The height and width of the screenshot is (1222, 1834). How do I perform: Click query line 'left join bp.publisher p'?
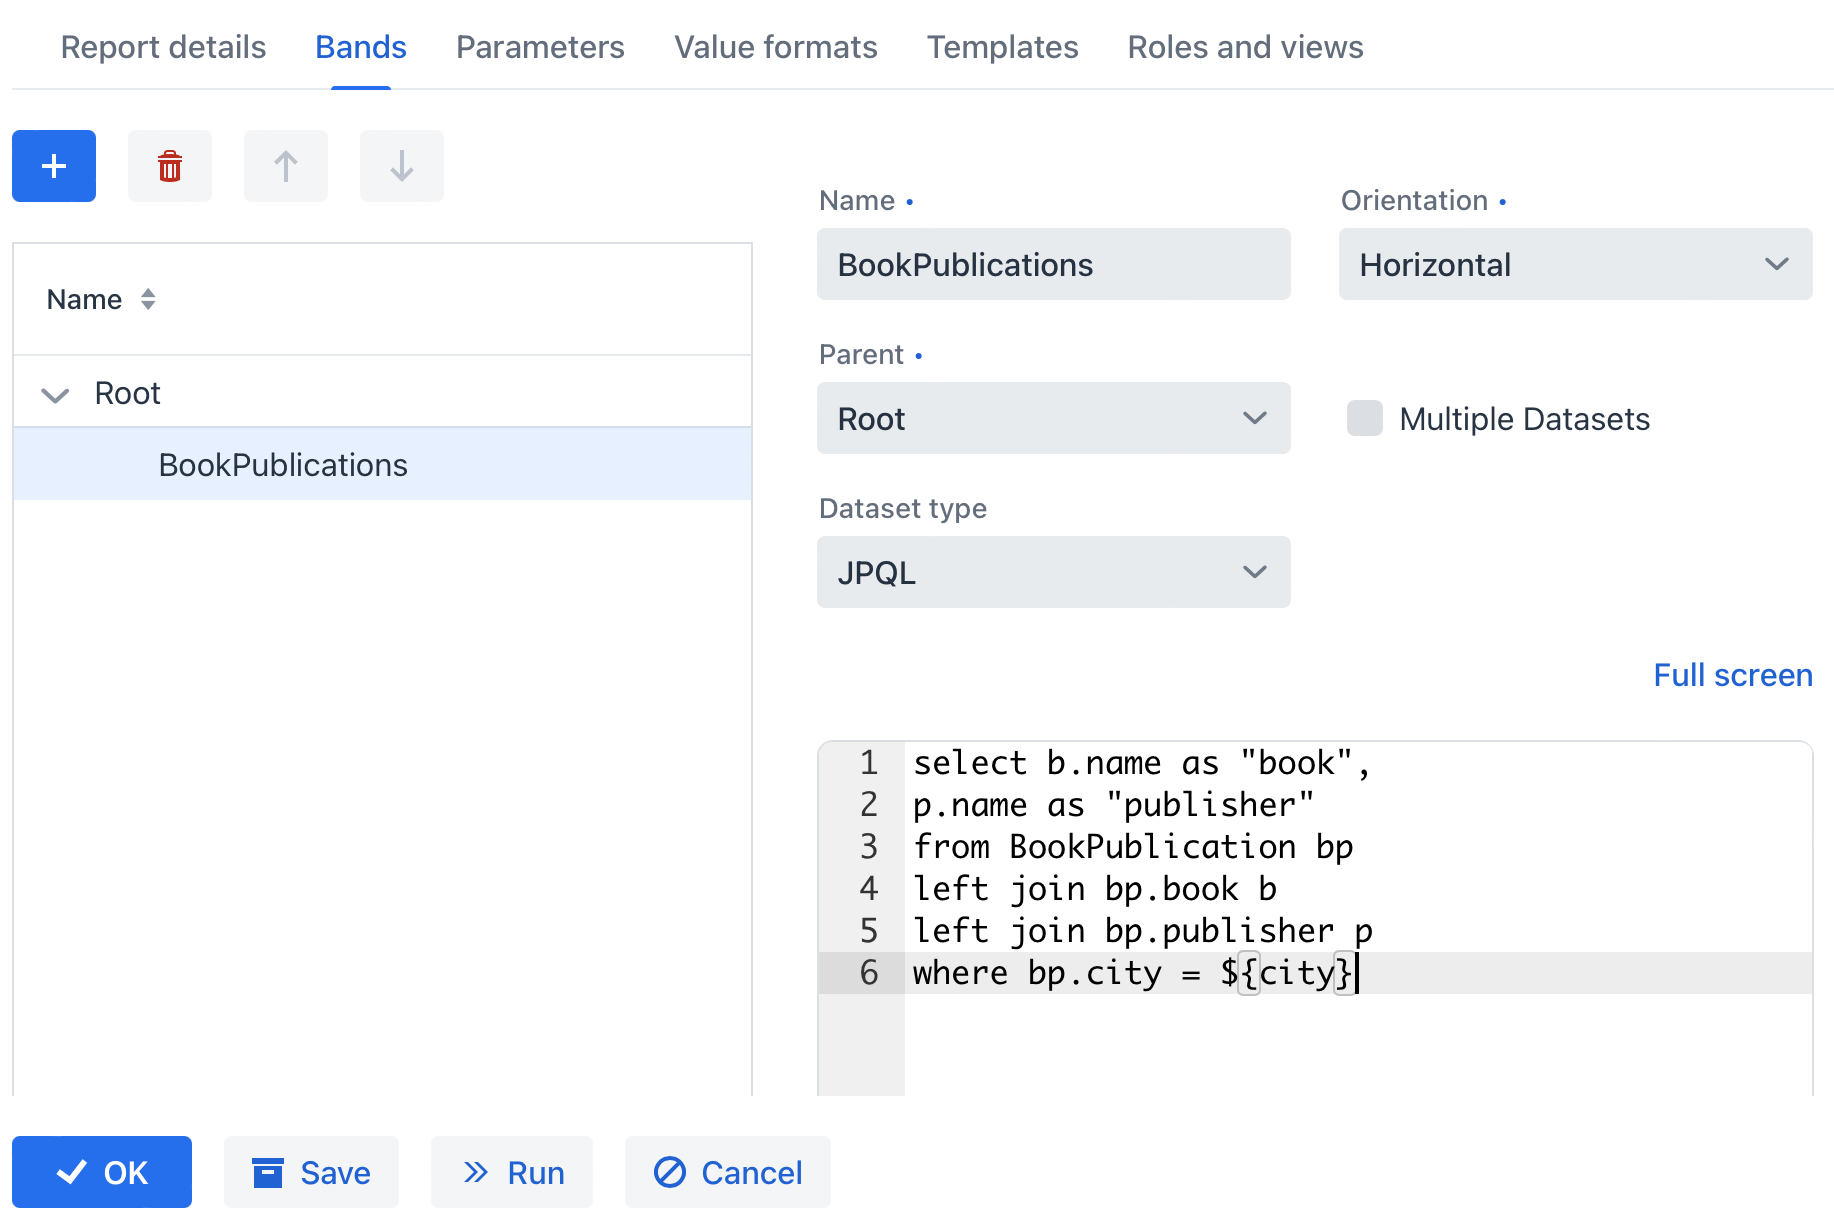1143,931
